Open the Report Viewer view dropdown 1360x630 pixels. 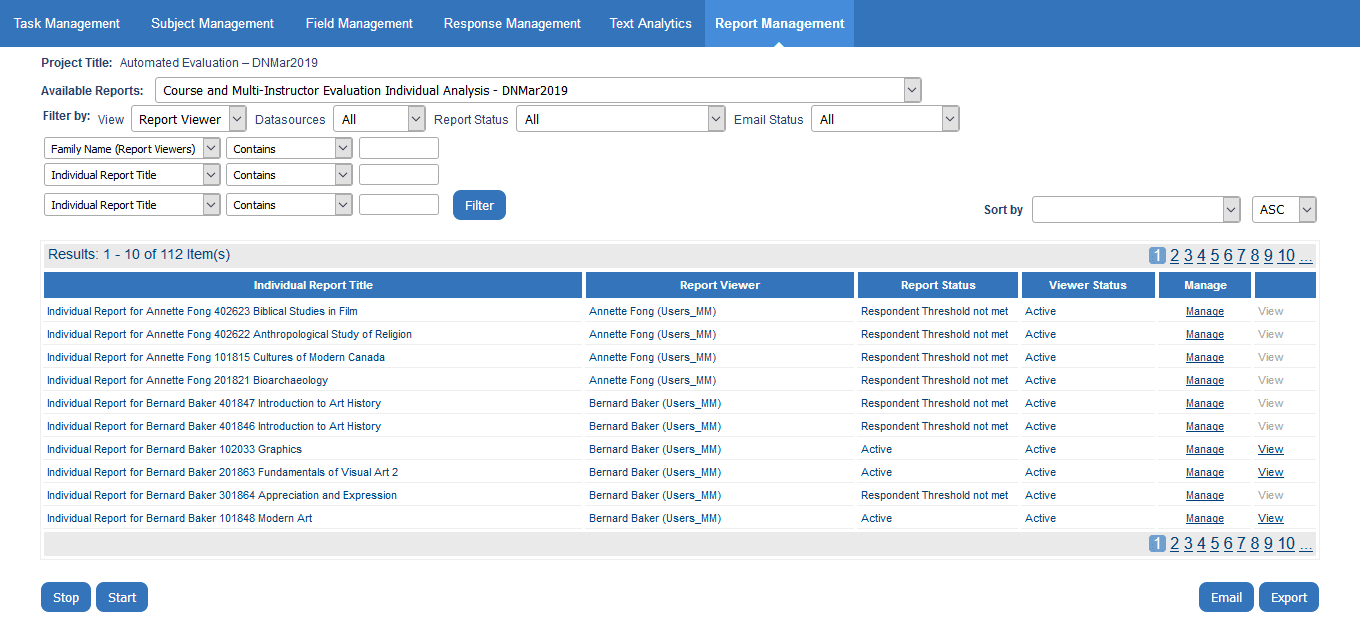(188, 119)
